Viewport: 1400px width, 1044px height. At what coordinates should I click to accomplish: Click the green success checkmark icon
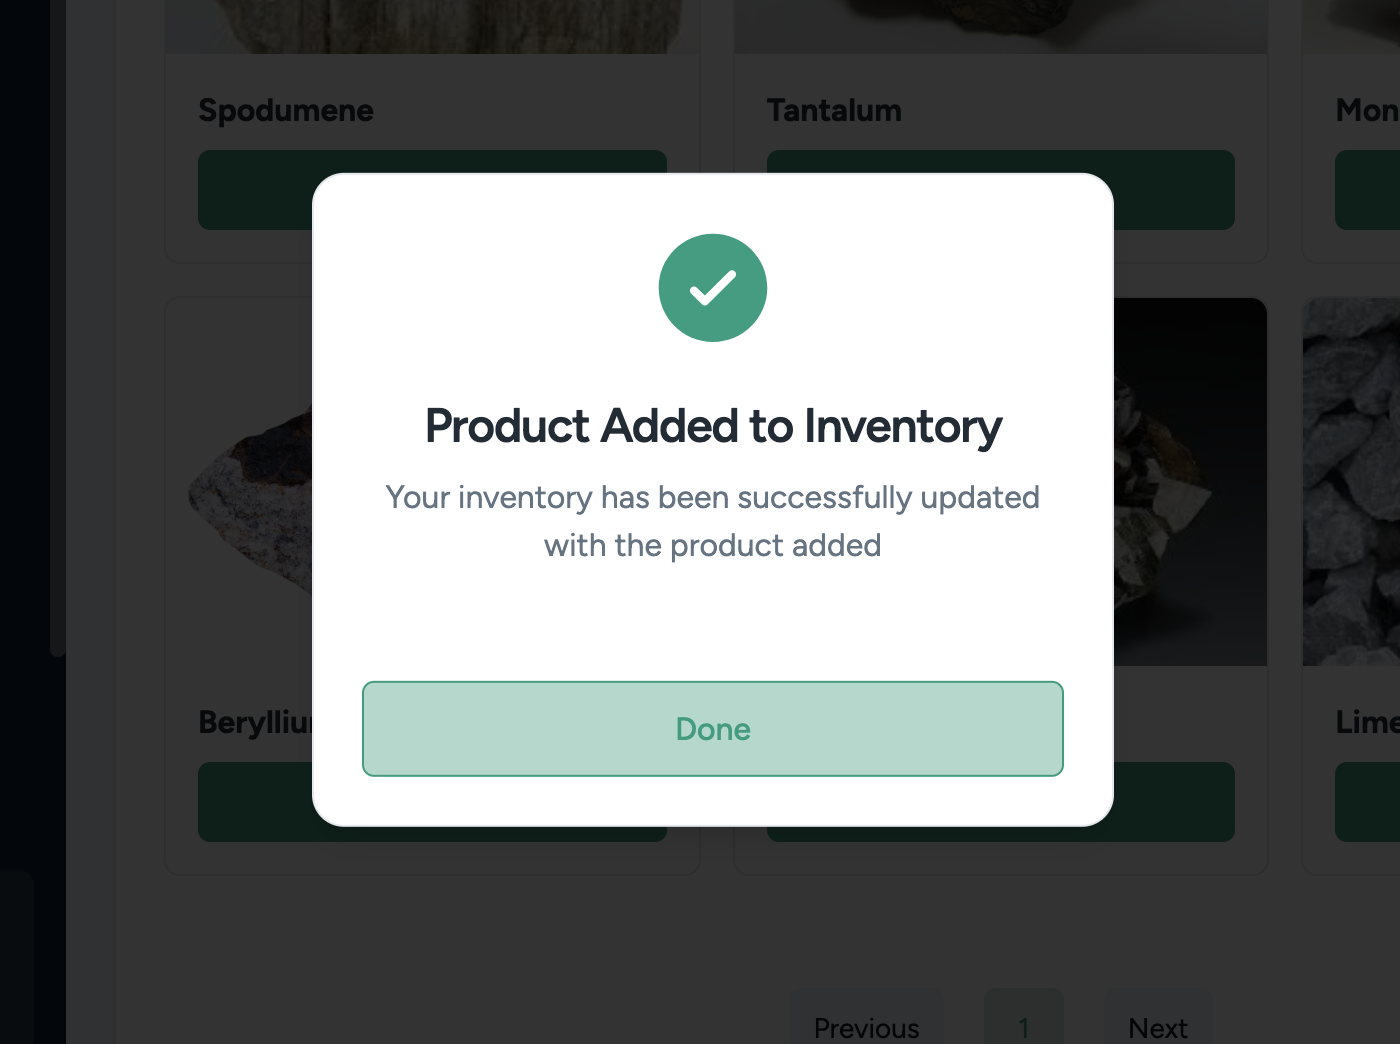point(712,288)
